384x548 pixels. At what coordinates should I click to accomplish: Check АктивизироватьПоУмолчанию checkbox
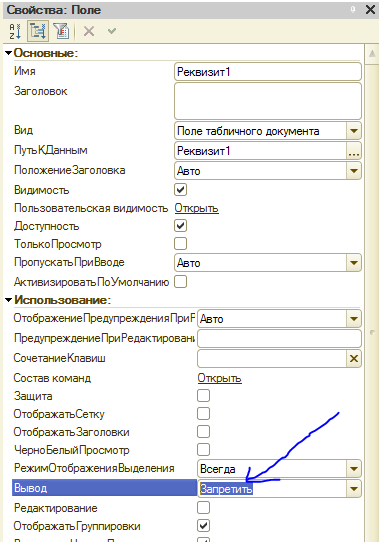(180, 281)
